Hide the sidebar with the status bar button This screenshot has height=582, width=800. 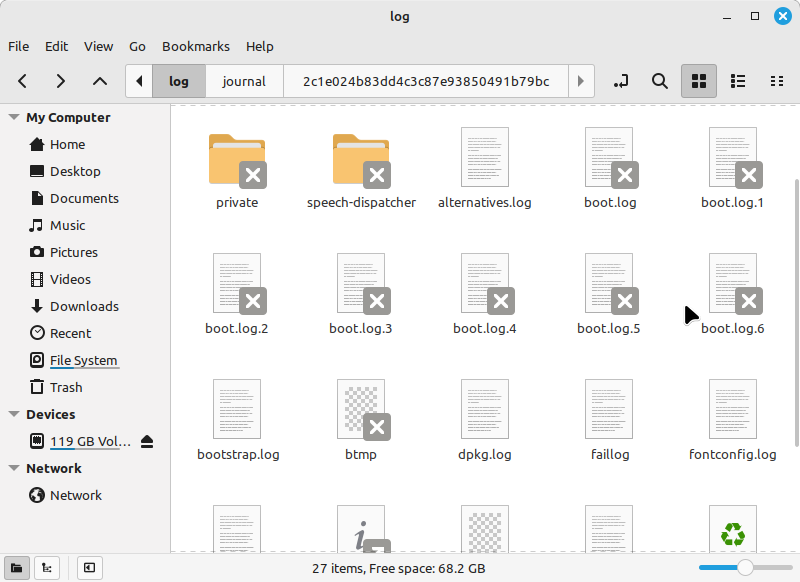click(90, 568)
